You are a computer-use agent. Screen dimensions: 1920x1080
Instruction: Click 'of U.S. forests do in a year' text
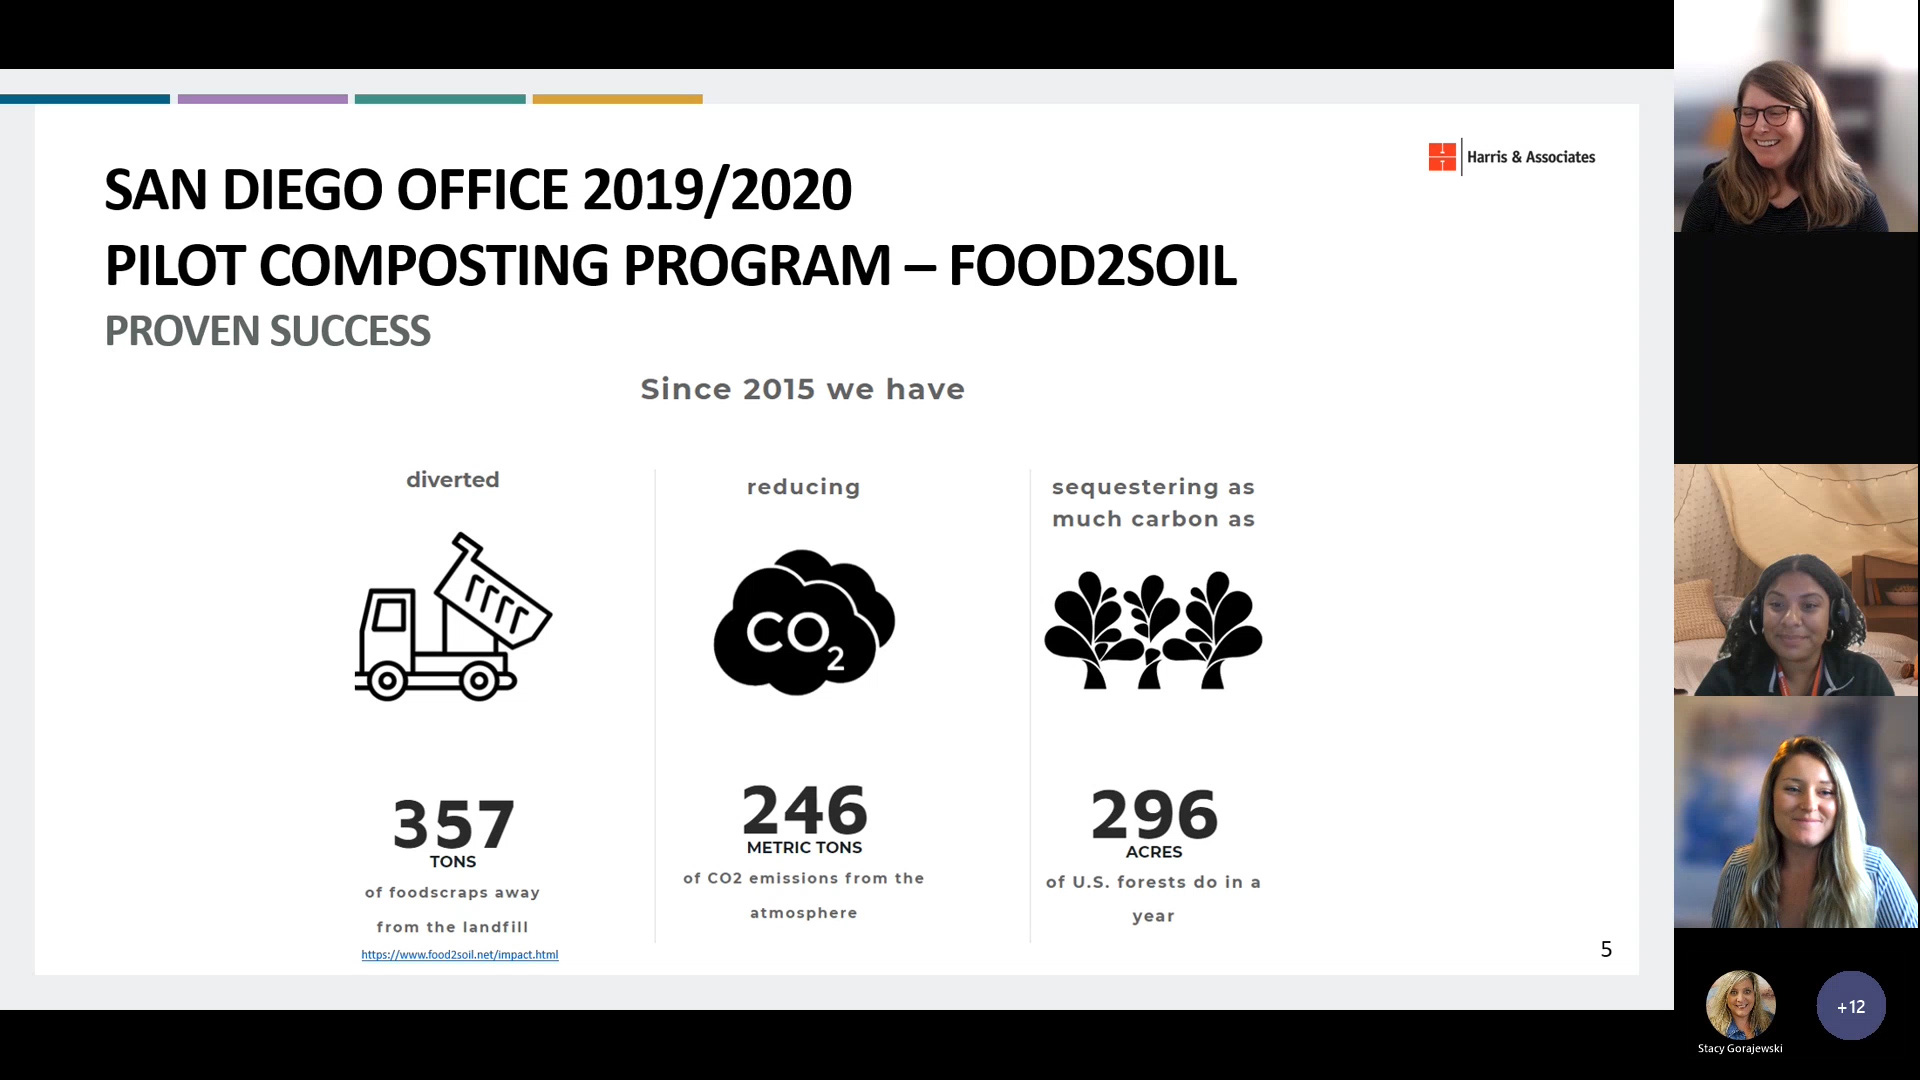1153,899
